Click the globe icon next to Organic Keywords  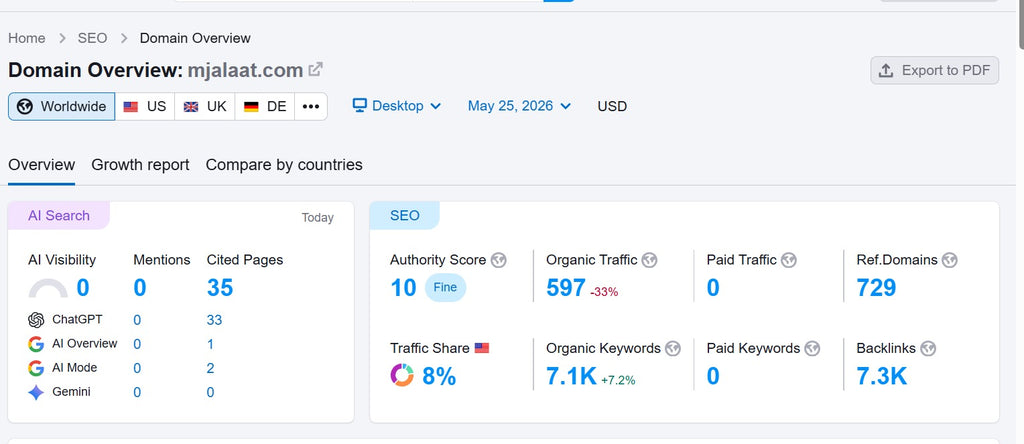(673, 349)
